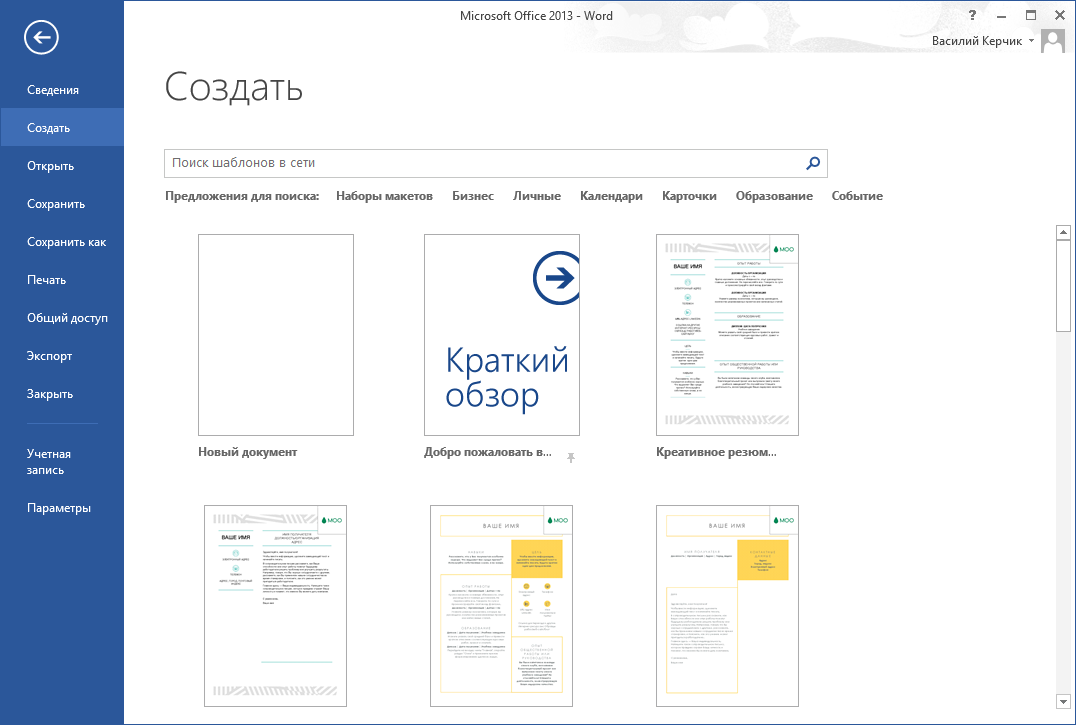The width and height of the screenshot is (1076, 725).
Task: Click the vertical scrollbar thumb
Action: (x=1063, y=286)
